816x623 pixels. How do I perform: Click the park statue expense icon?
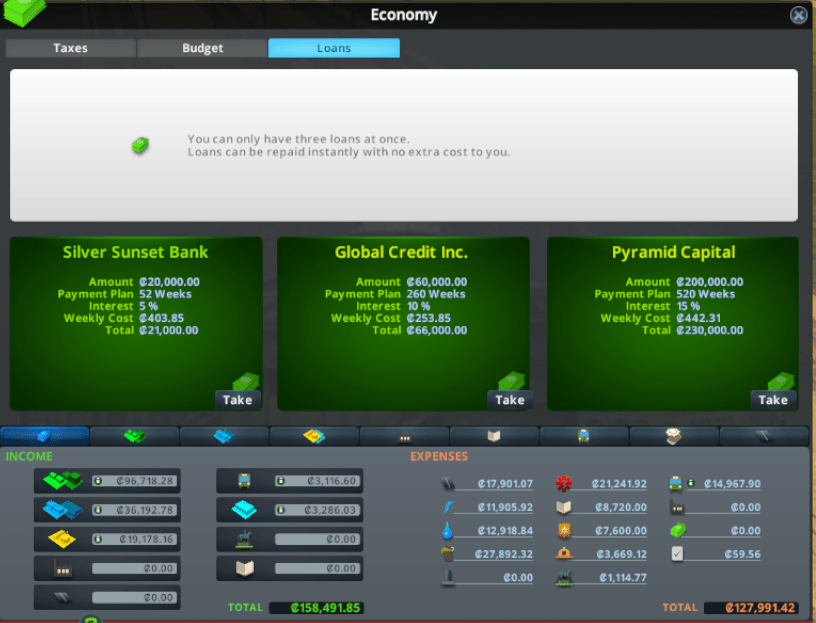[564, 578]
